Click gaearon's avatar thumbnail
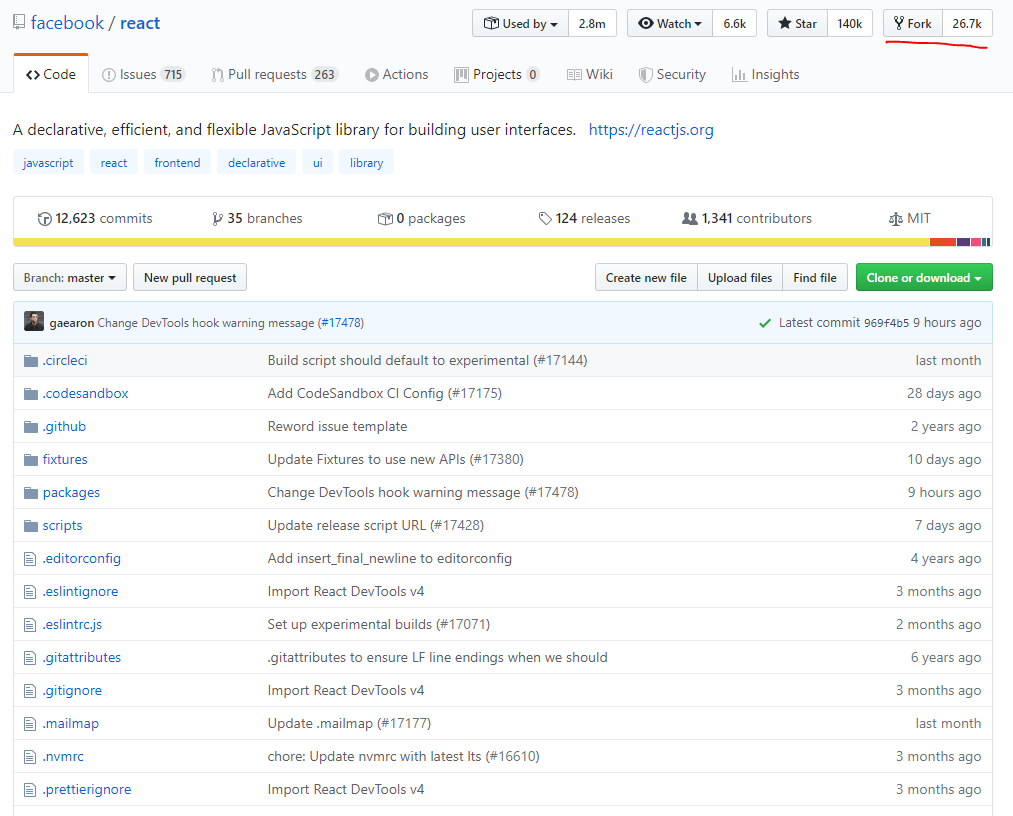 [34, 321]
